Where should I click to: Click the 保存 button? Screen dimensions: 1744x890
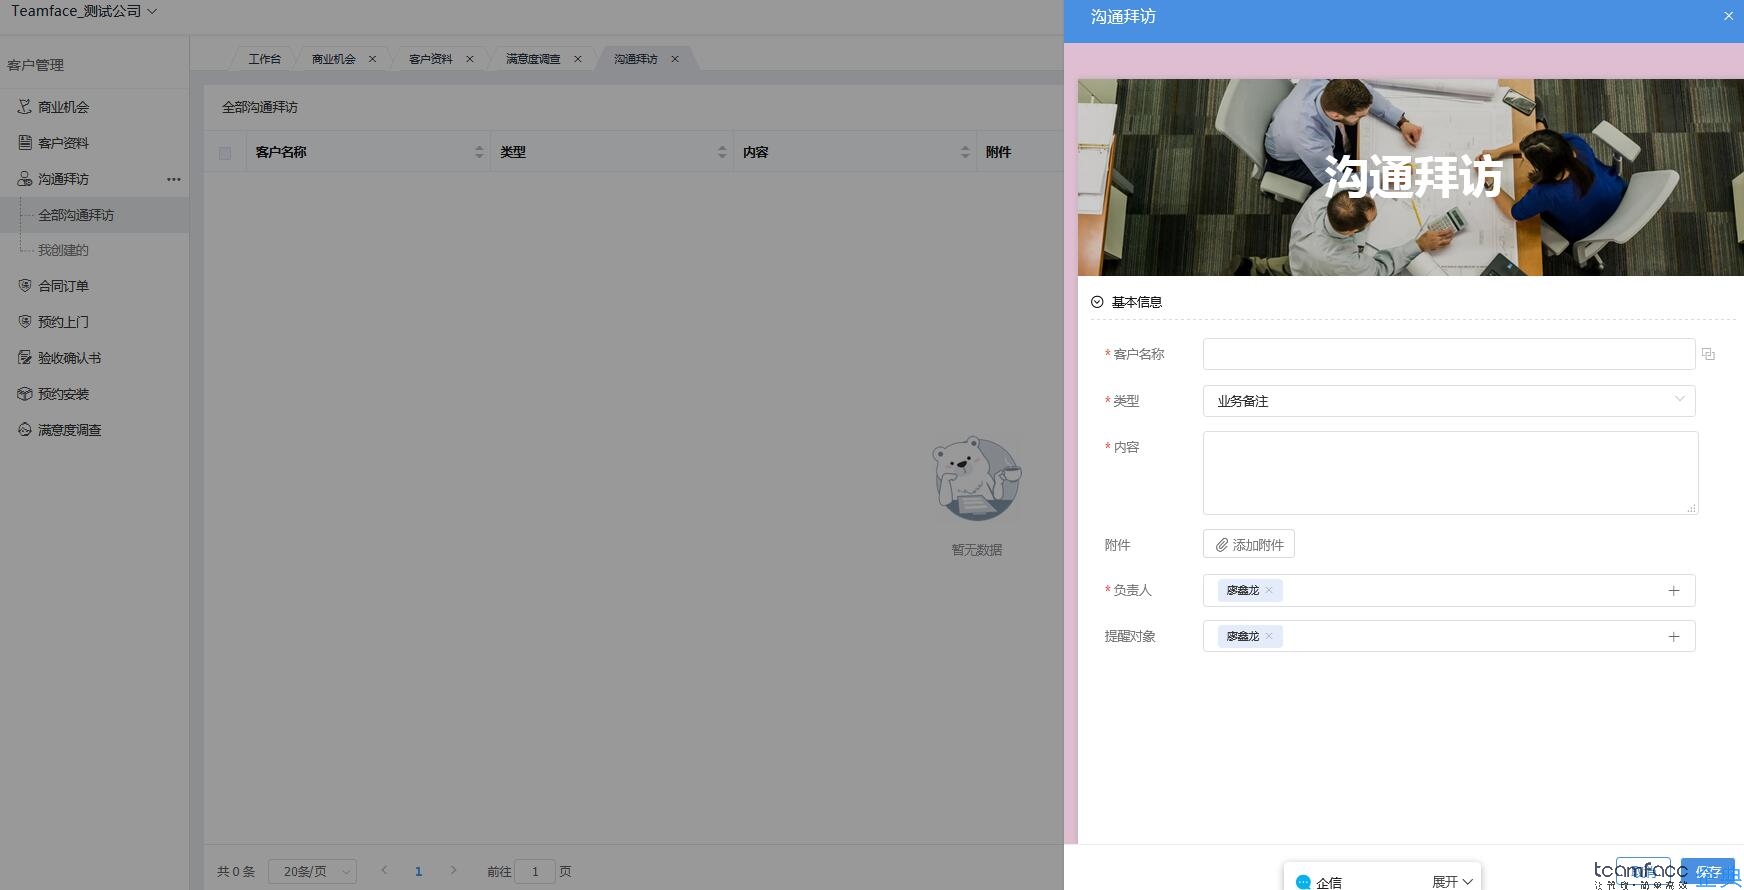tap(1708, 872)
